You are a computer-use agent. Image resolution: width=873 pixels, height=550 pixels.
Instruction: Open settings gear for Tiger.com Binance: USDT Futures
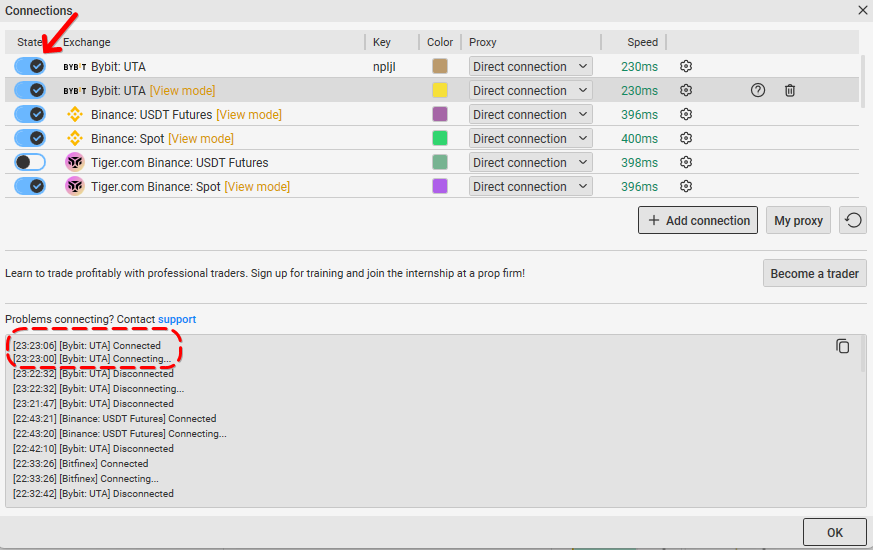coord(686,162)
